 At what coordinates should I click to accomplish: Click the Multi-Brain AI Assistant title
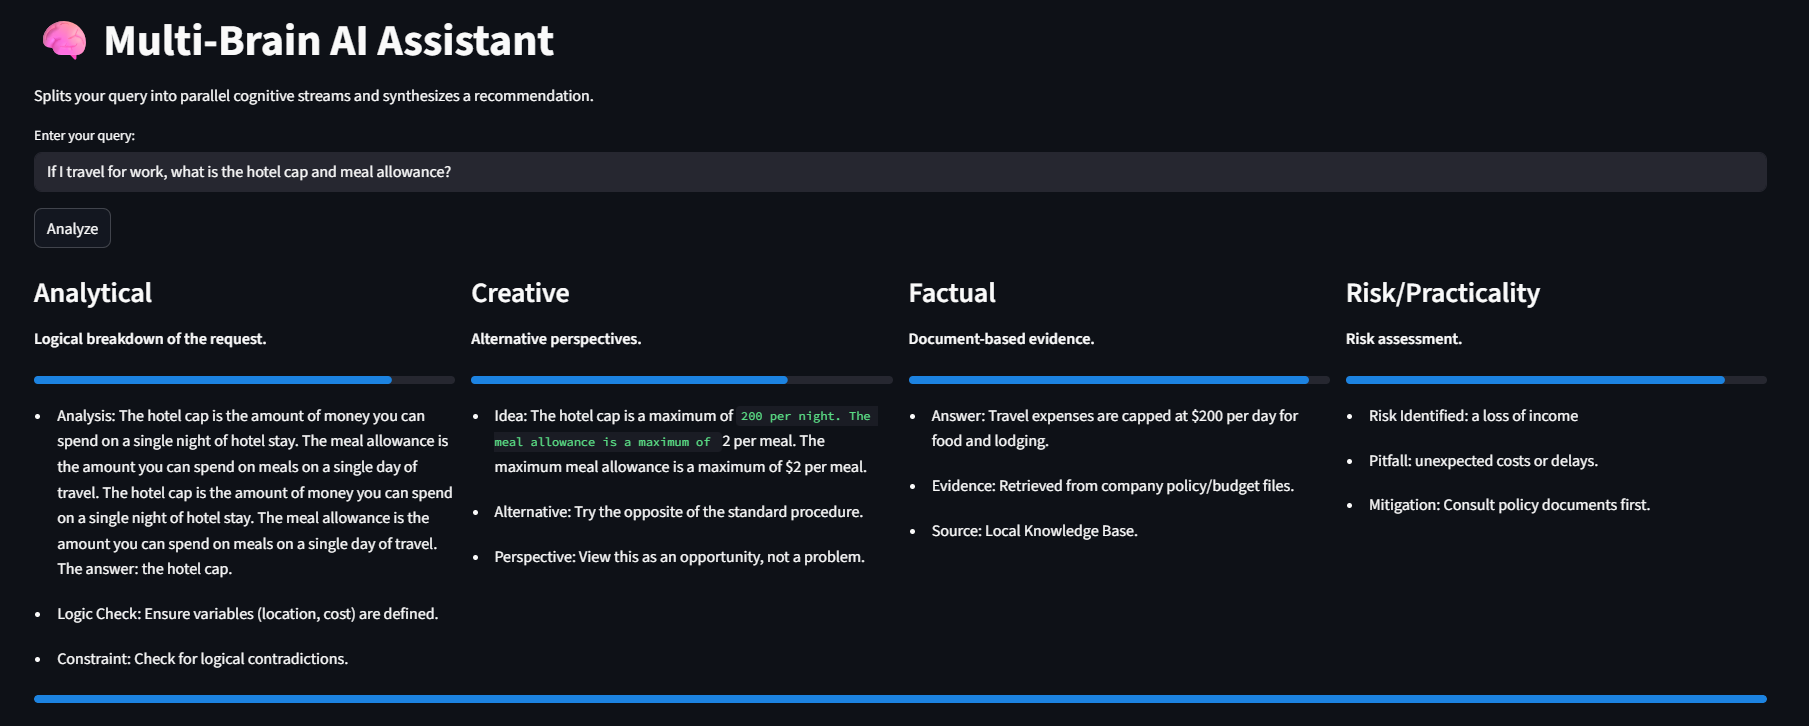(328, 41)
